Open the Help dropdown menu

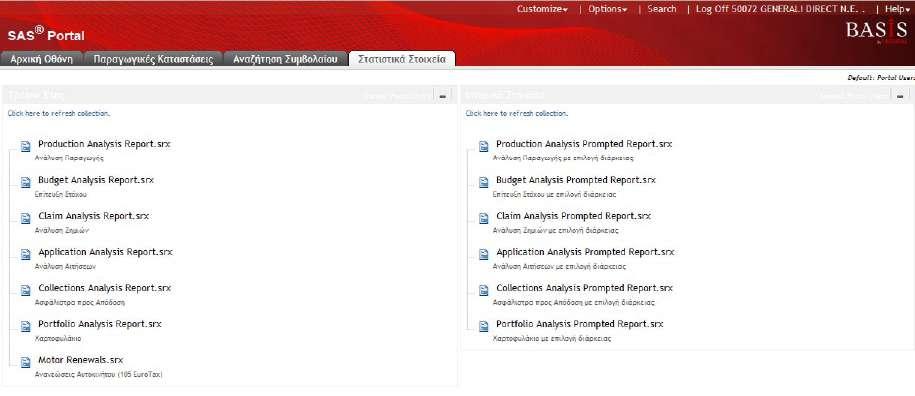(898, 9)
